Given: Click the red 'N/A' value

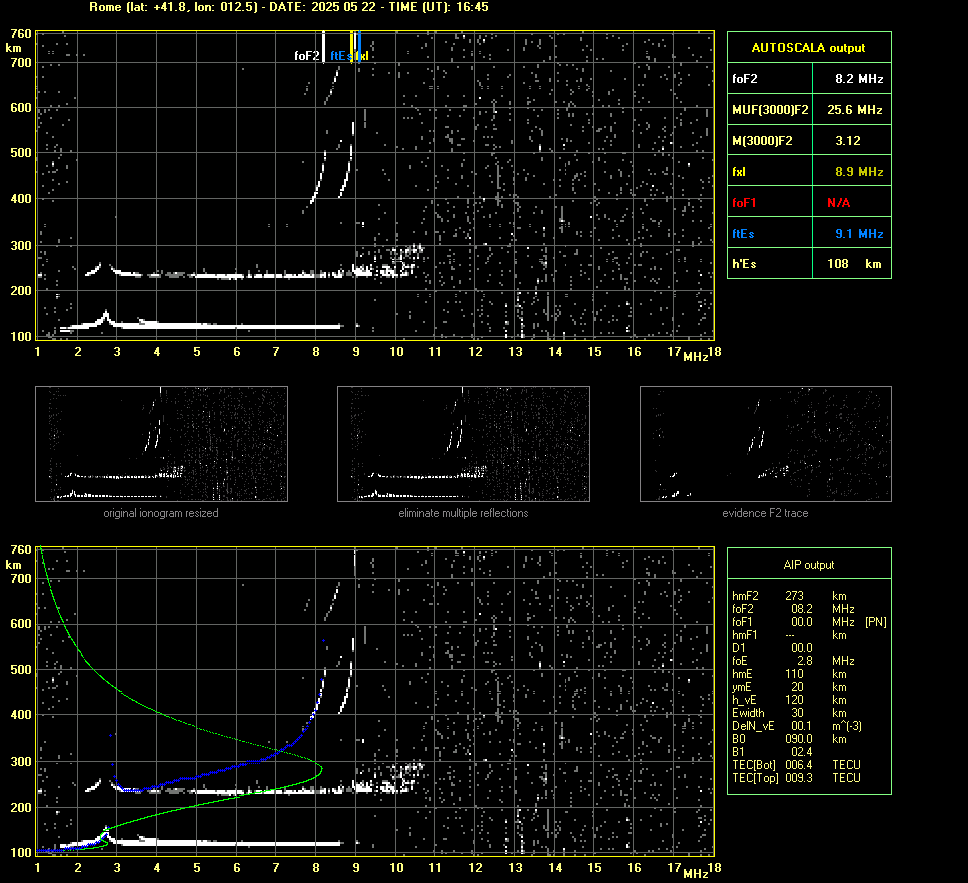Looking at the screenshot, I should point(838,203).
